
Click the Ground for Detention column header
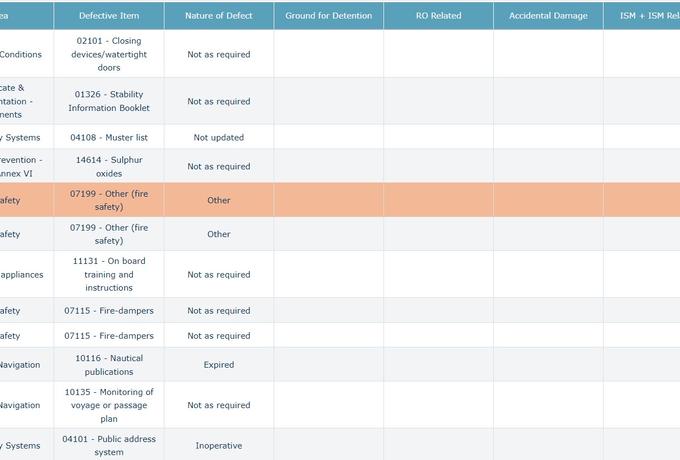point(328,16)
